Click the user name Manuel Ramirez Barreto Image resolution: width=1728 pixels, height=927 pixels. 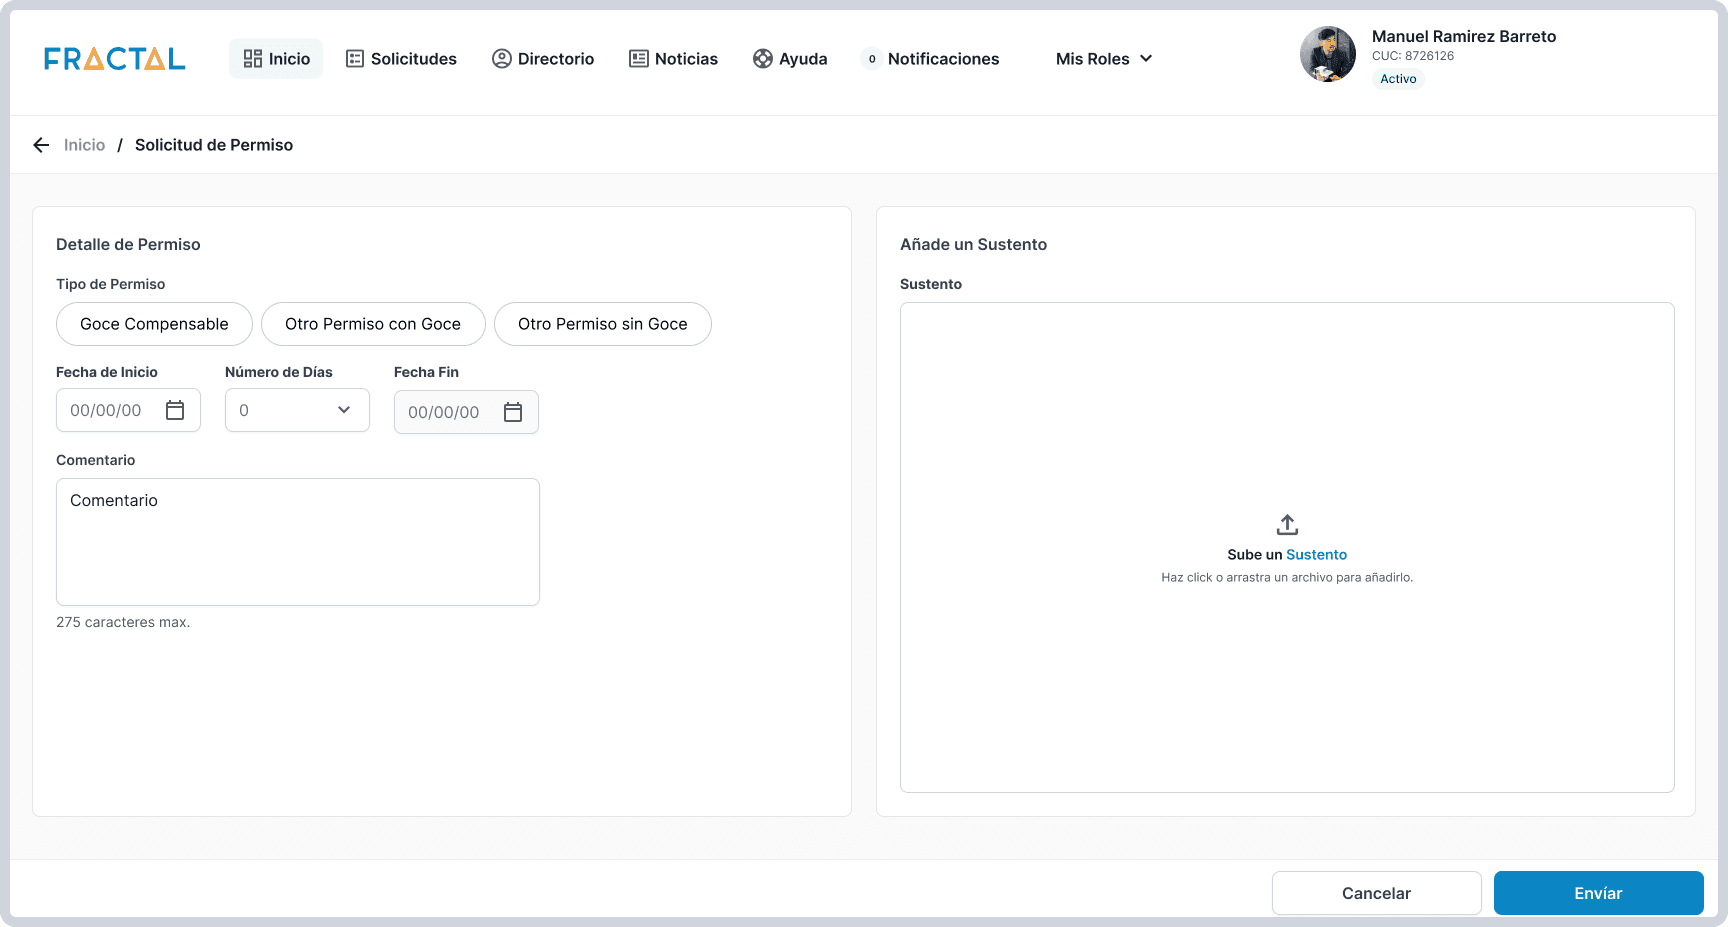coord(1464,36)
